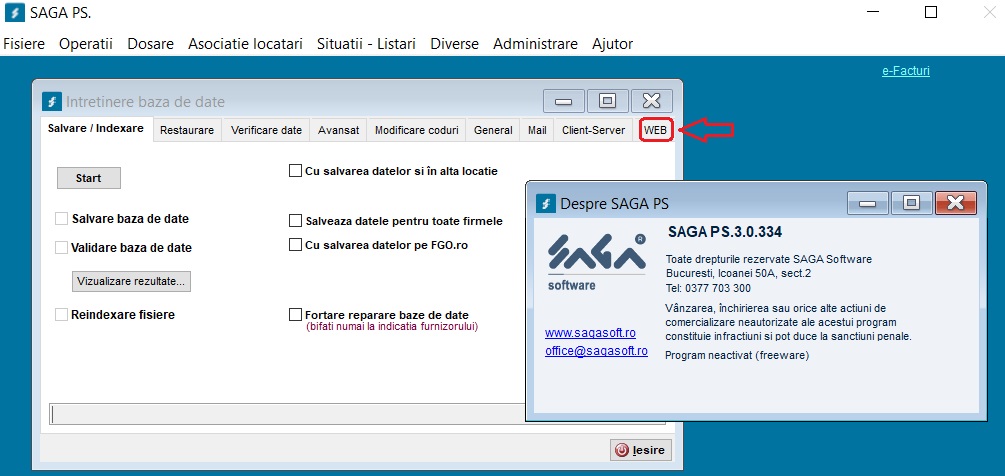Switch to the Mail tab
The height and width of the screenshot is (476, 1005).
[x=537, y=130]
